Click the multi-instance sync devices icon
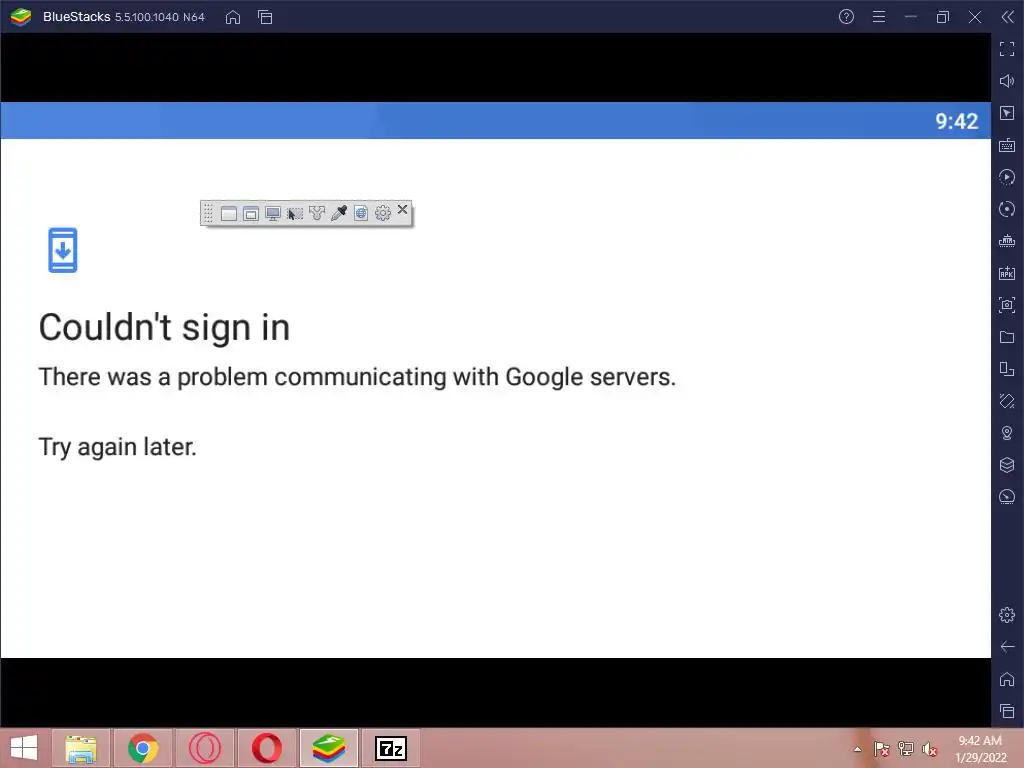 (1007, 369)
